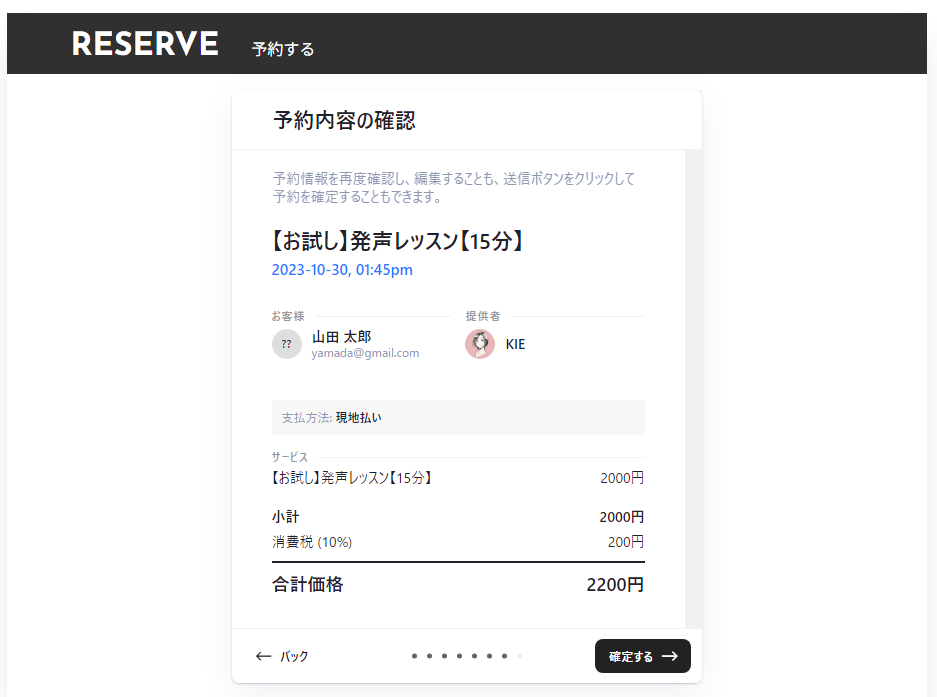This screenshot has height=697, width=937.
Task: Click the provider name KIE
Action: [x=515, y=344]
